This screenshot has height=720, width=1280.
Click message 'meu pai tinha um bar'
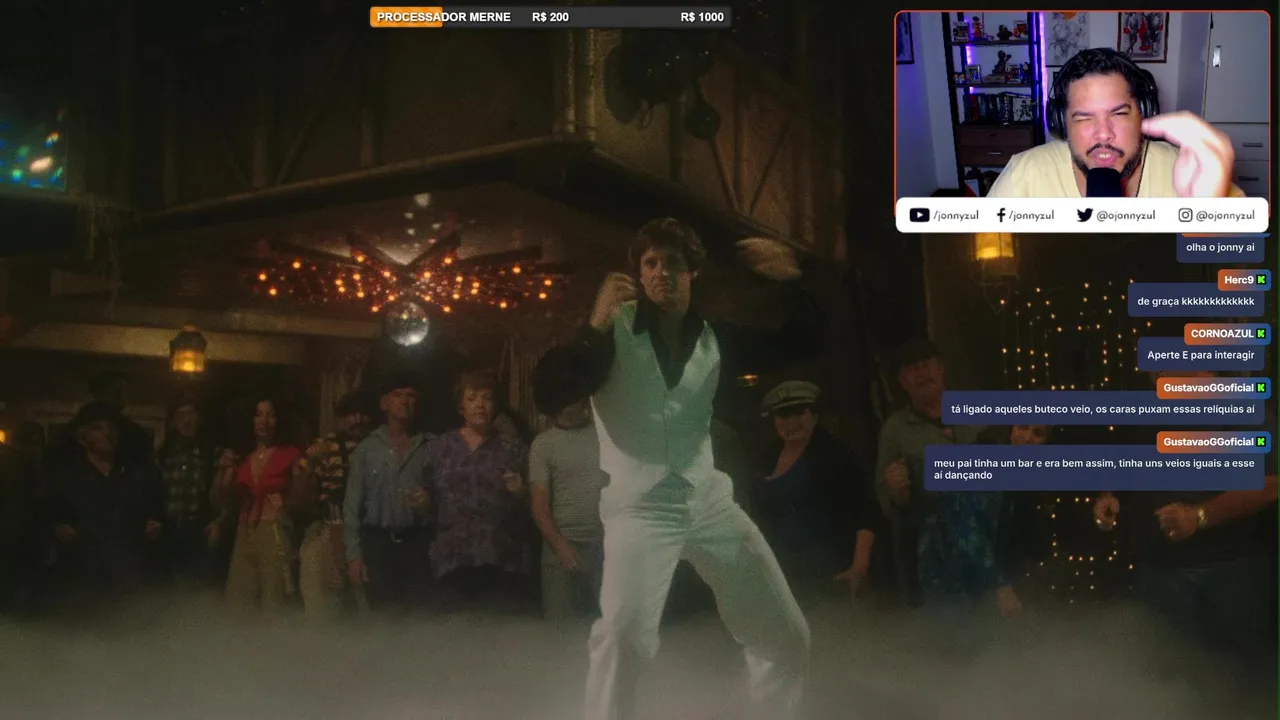tap(1094, 469)
